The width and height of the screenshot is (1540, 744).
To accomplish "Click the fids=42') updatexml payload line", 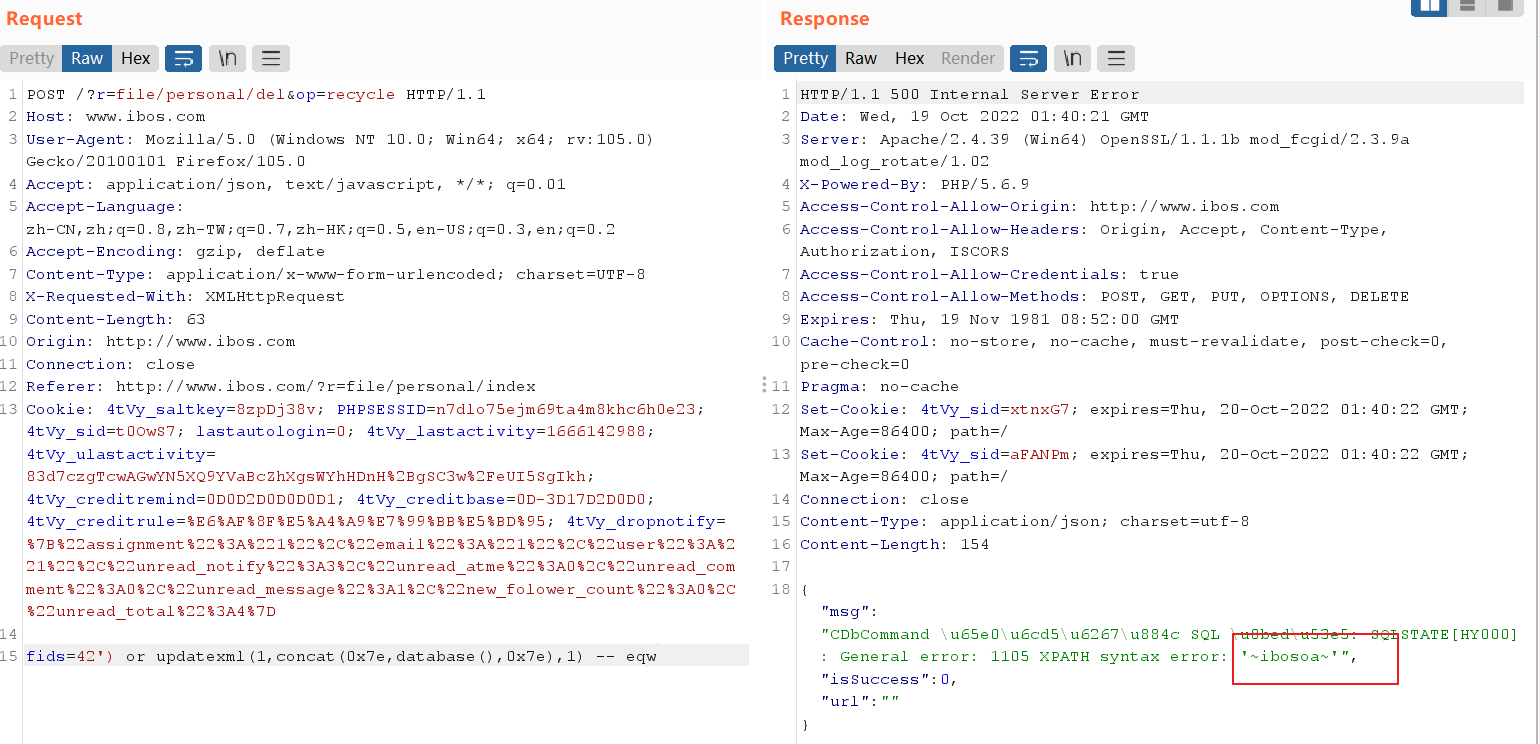I will [x=341, y=657].
